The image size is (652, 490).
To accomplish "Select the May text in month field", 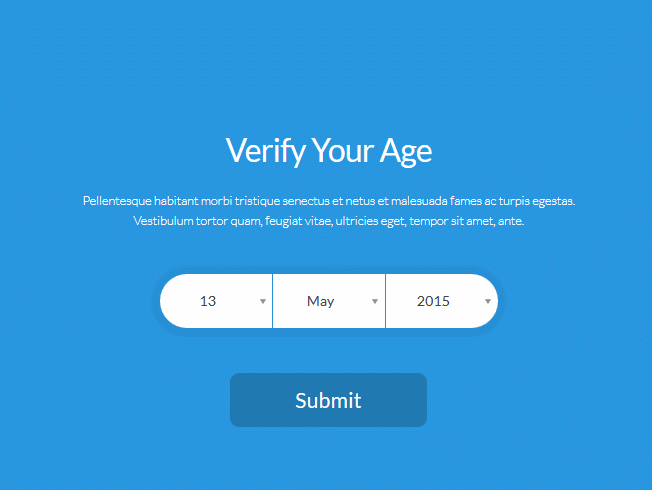I will [321, 301].
